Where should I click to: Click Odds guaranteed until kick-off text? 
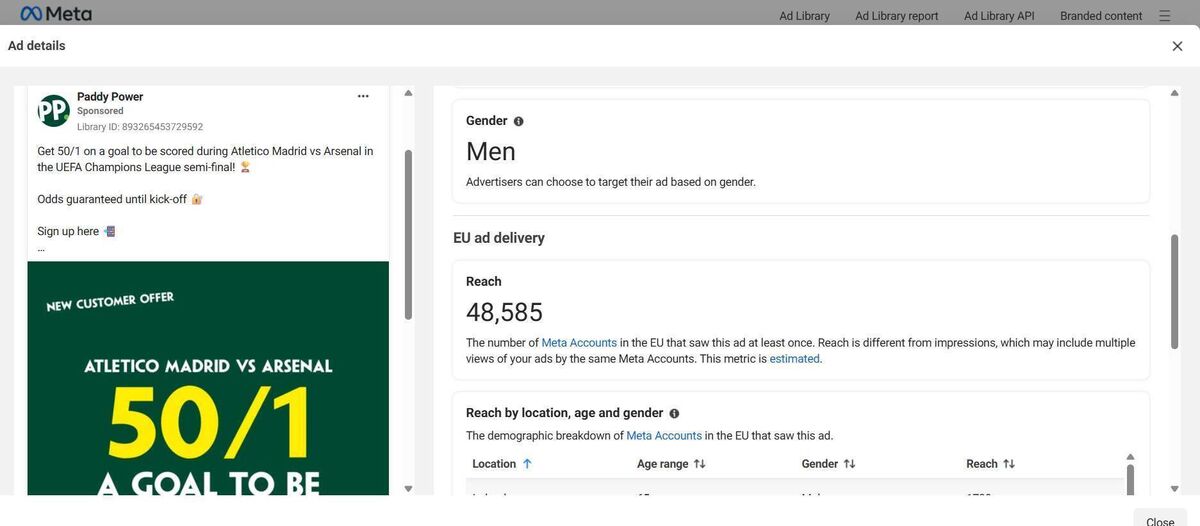click(x=111, y=199)
